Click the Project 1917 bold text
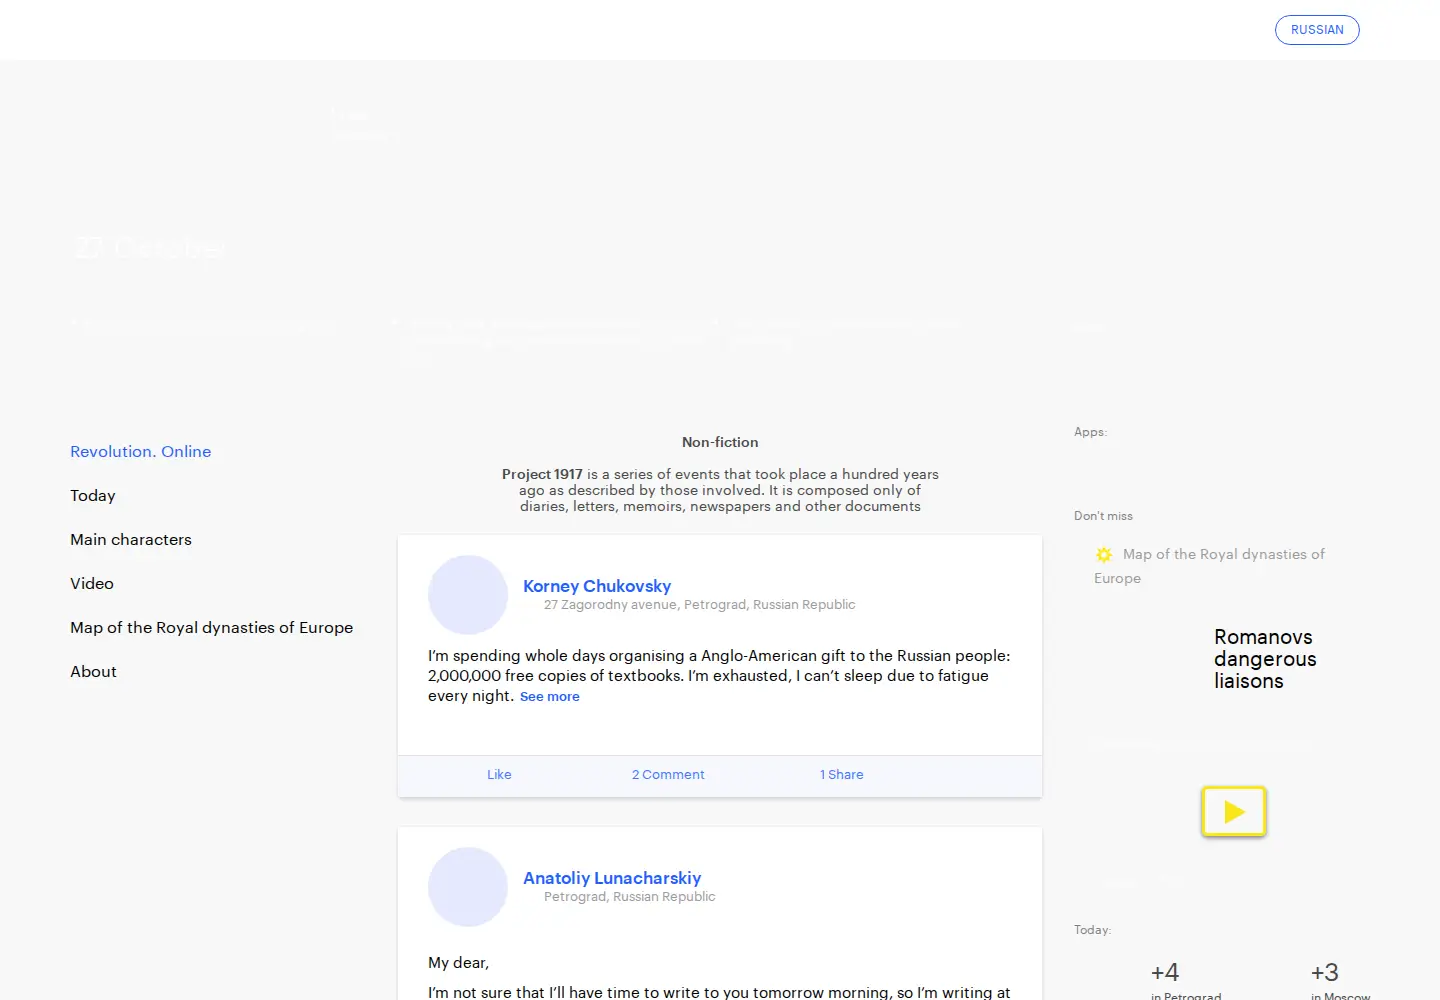The height and width of the screenshot is (1000, 1440). pyautogui.click(x=542, y=474)
